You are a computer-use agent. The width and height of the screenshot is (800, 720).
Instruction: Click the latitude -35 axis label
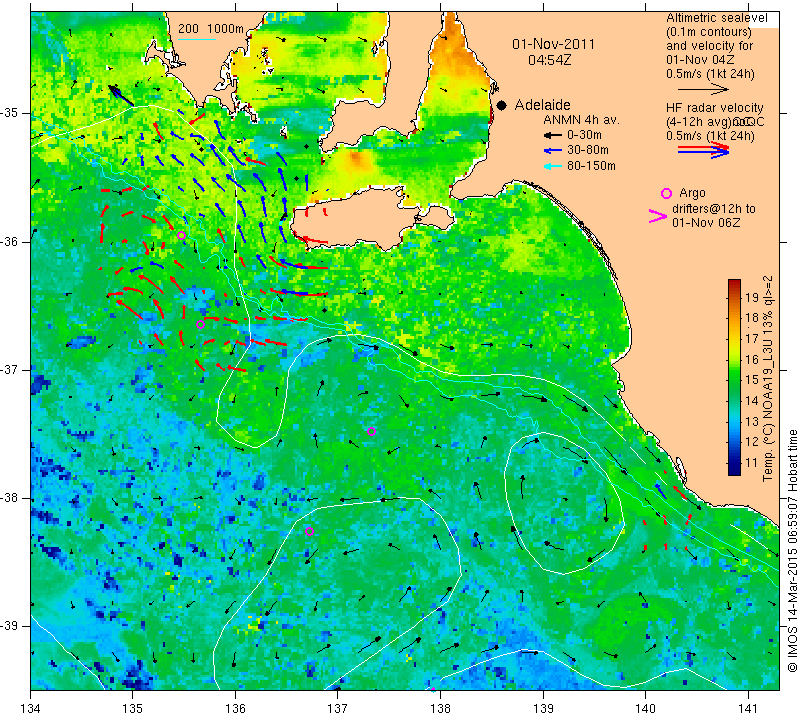point(10,113)
